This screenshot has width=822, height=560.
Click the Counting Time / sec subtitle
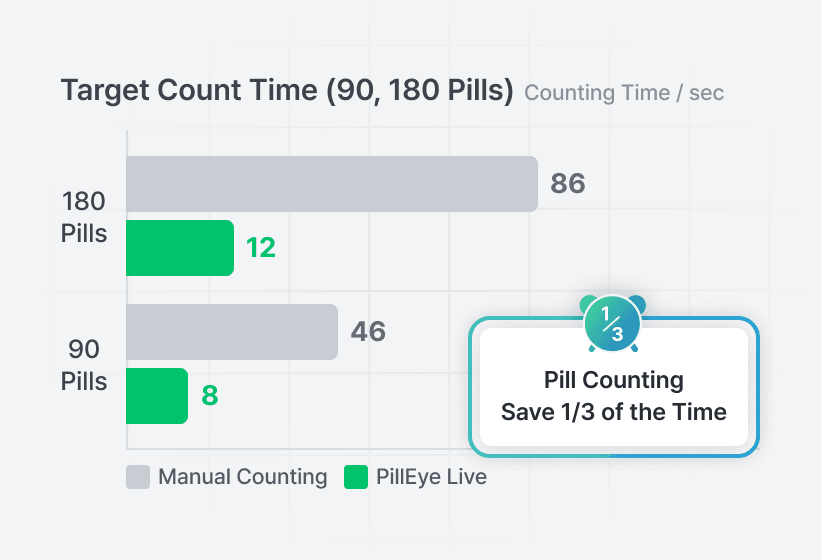pos(624,93)
